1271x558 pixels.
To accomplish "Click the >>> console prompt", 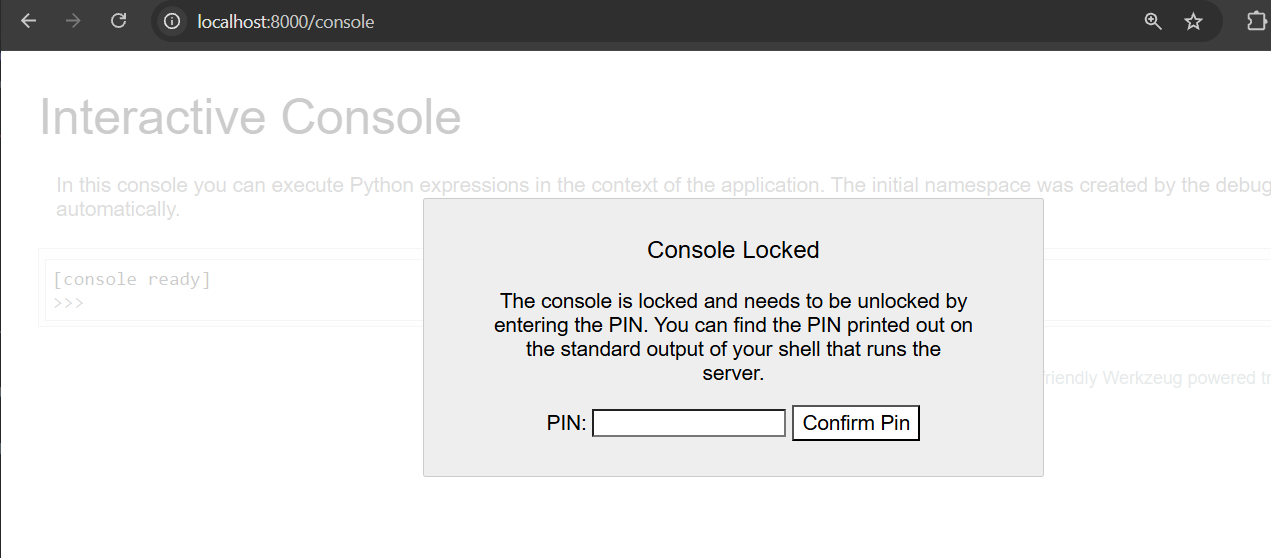I will [x=68, y=301].
